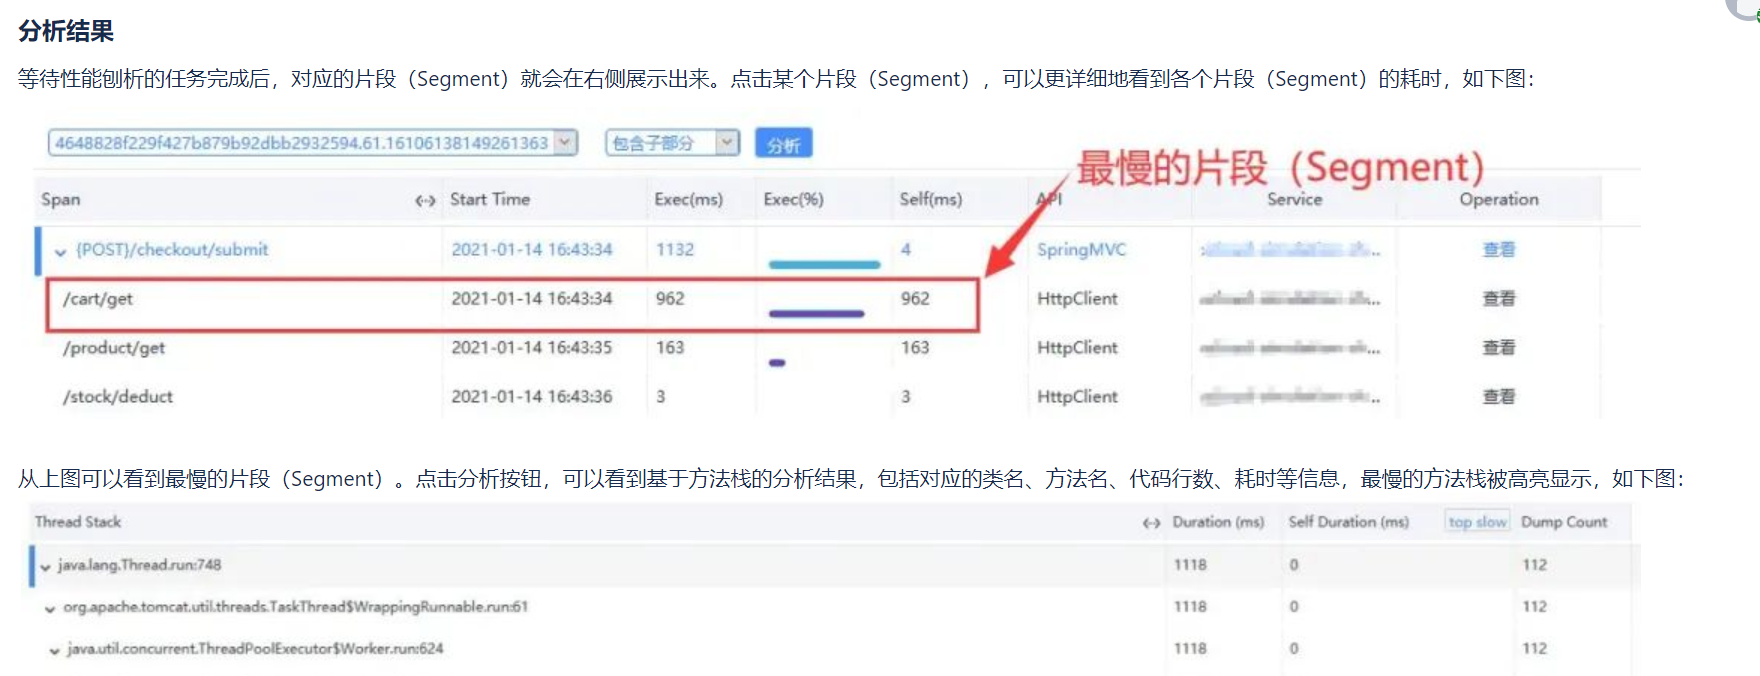This screenshot has width=1760, height=676.
Task: Select the /product/get span row
Action: pos(817,348)
